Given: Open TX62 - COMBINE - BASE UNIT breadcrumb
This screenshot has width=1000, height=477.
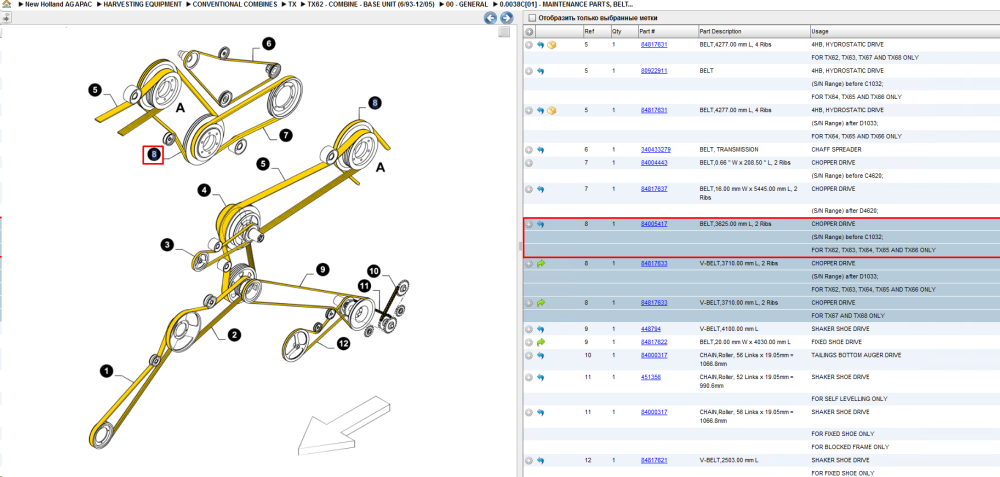Looking at the screenshot, I should (x=369, y=4).
